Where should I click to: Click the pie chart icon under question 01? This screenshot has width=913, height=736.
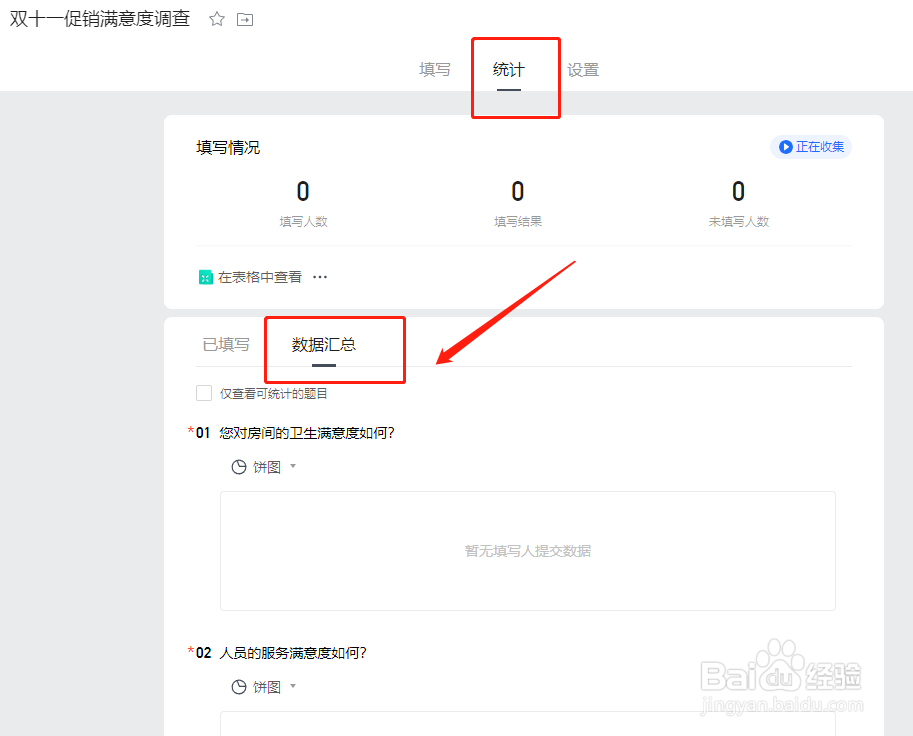(239, 467)
